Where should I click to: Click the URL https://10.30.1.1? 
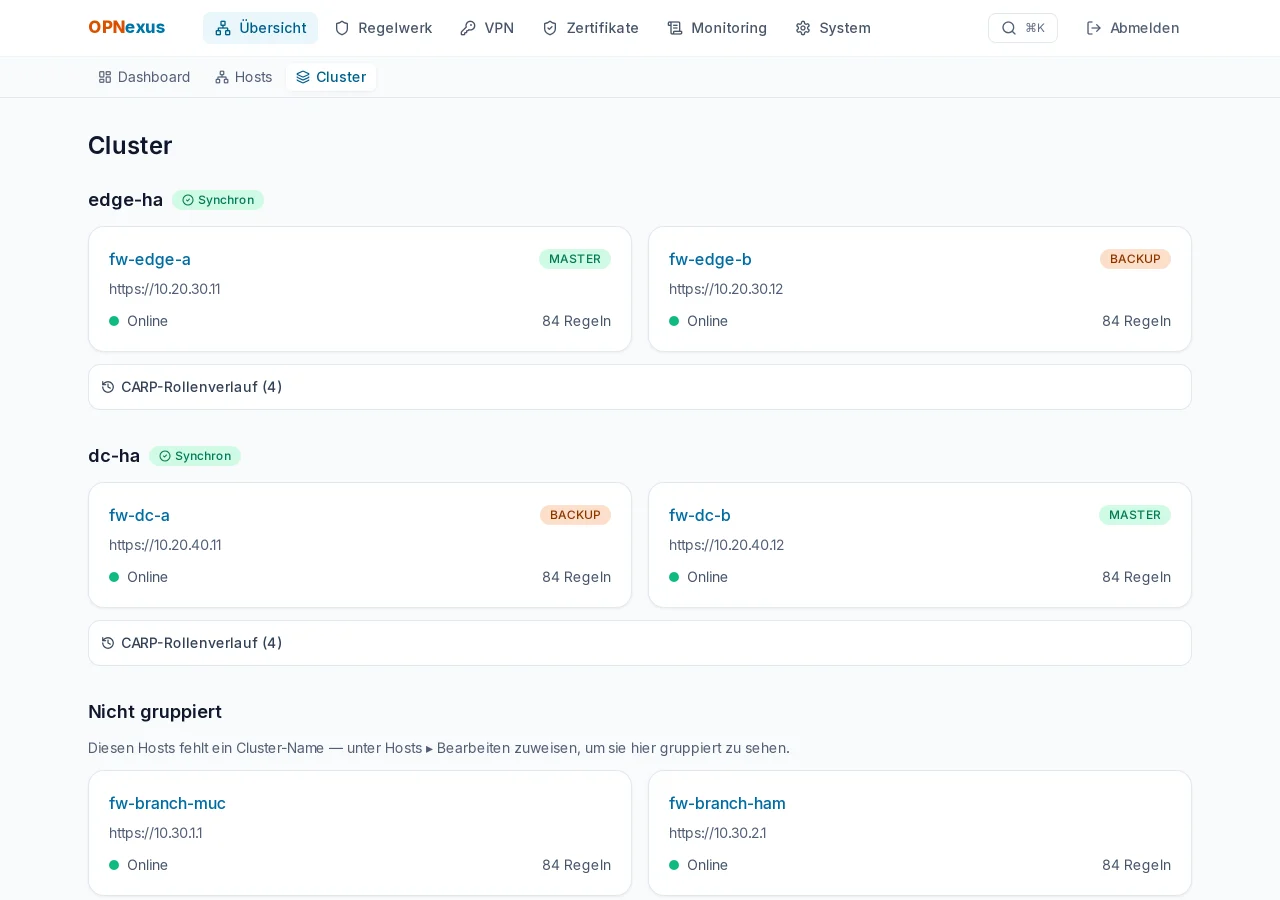point(156,833)
